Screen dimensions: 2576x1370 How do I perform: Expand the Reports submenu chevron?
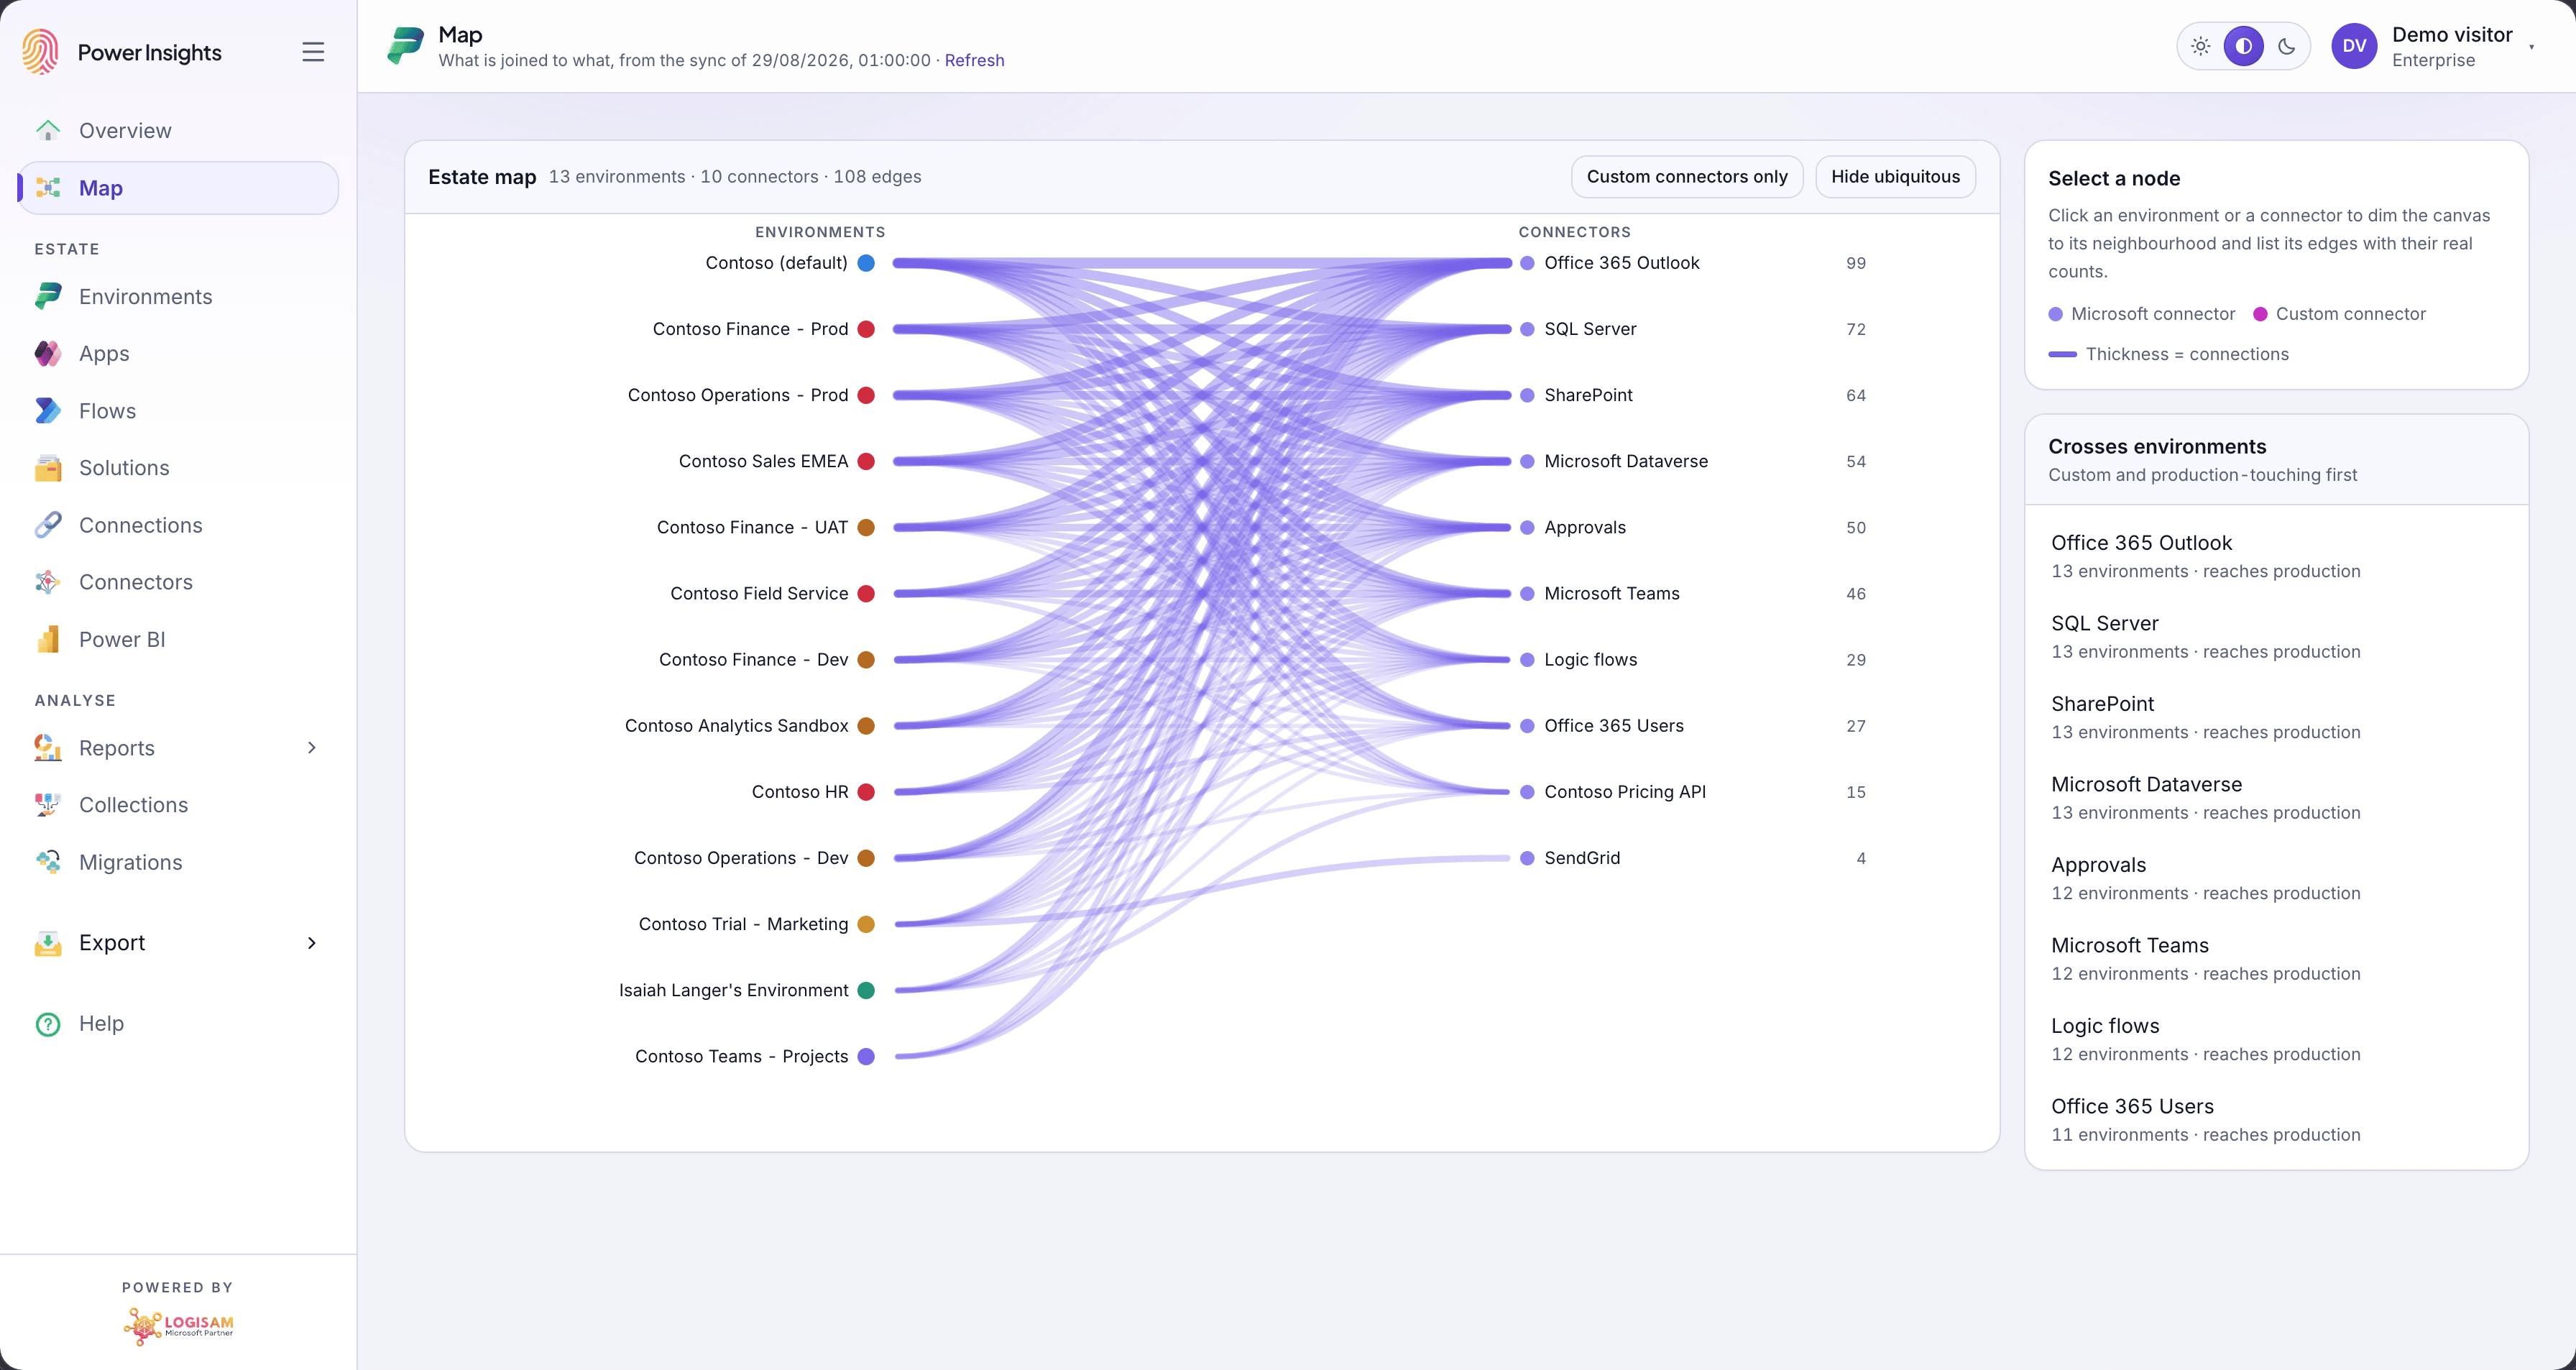tap(312, 747)
